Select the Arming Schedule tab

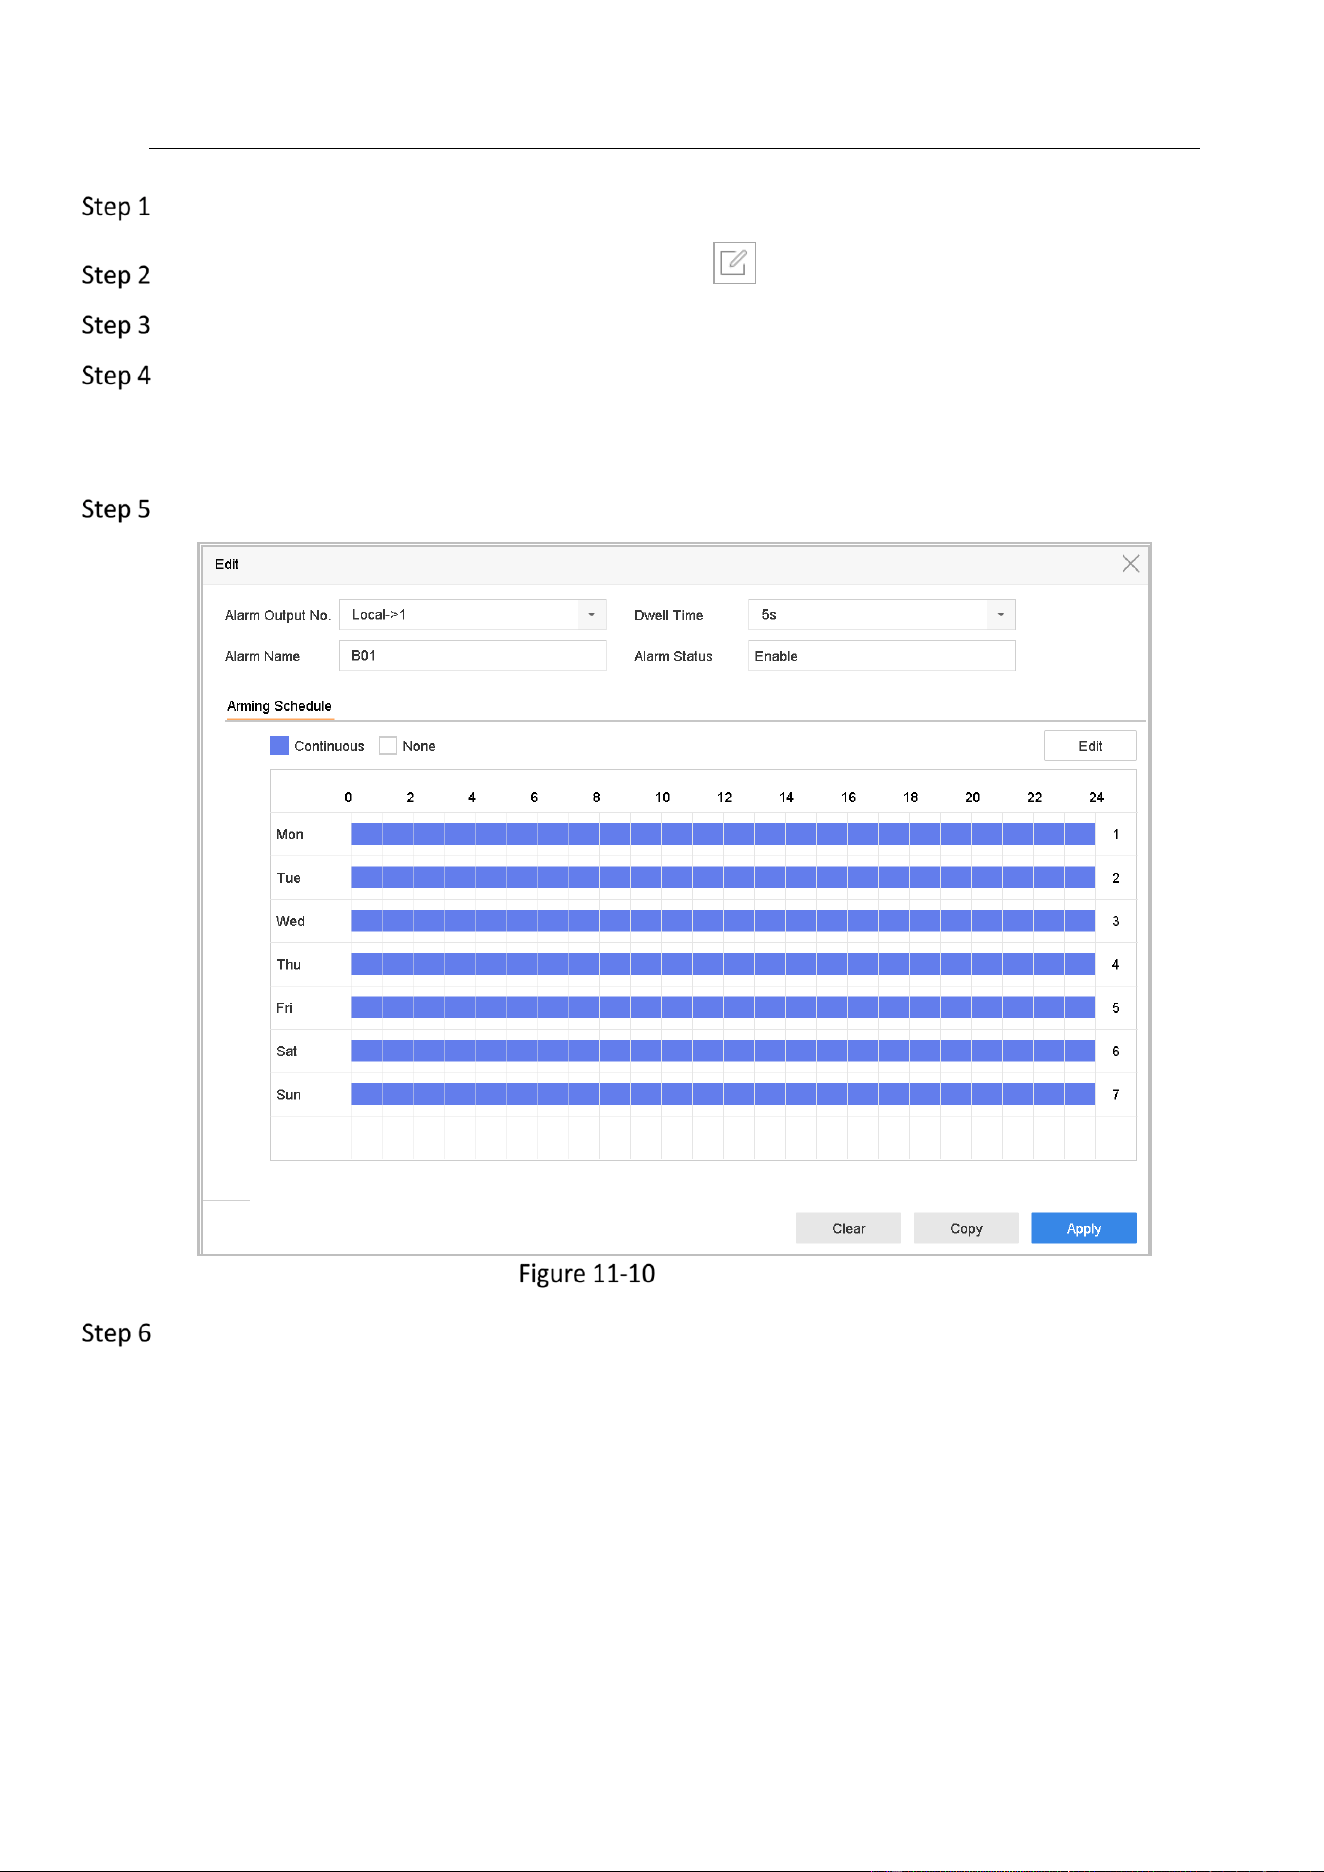click(279, 706)
